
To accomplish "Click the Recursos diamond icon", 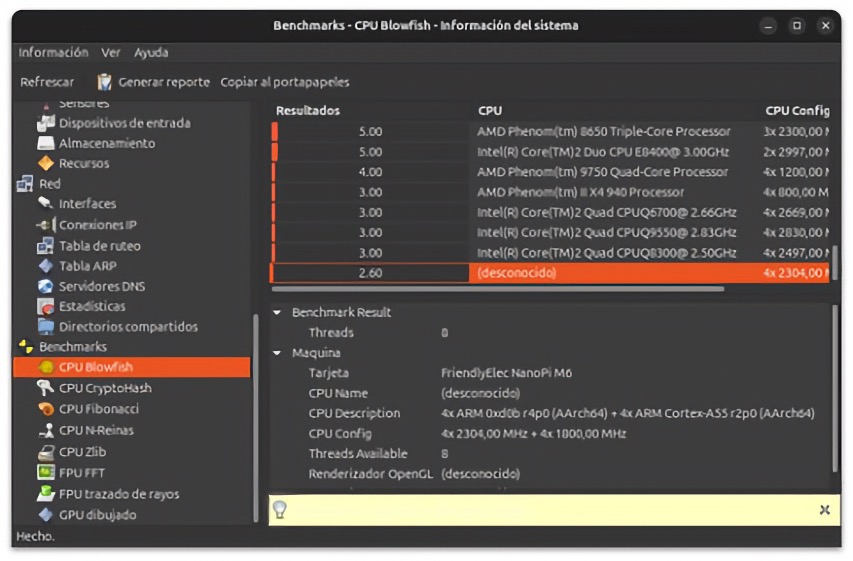I will click(46, 163).
